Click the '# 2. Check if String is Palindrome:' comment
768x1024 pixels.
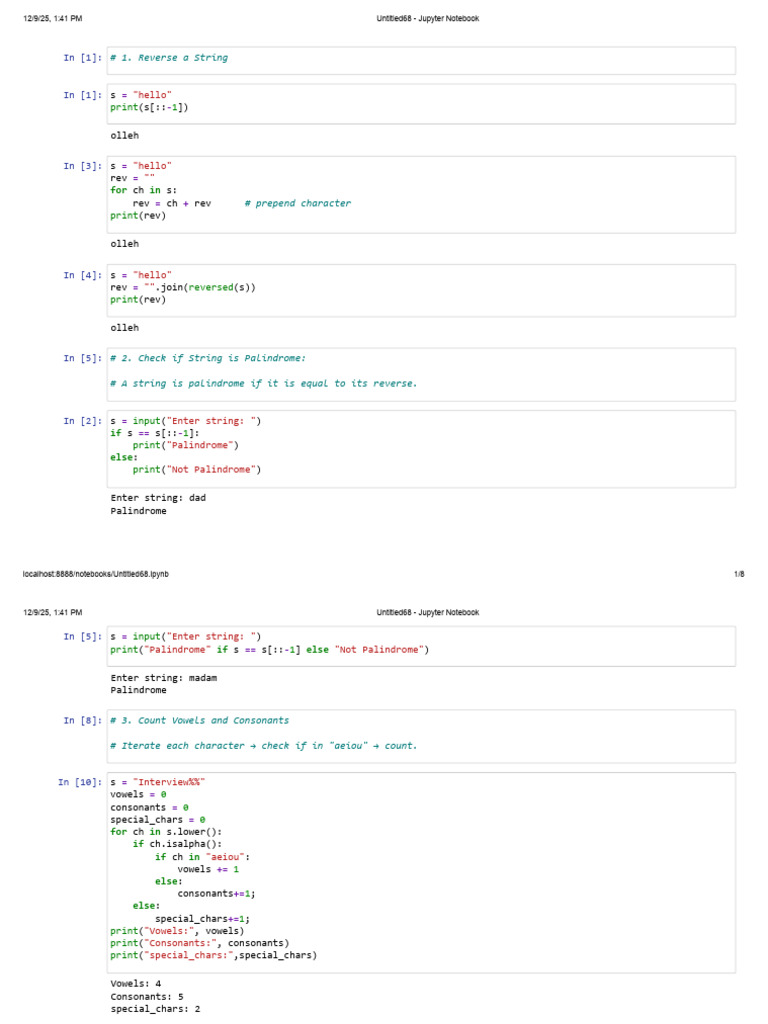pos(208,358)
